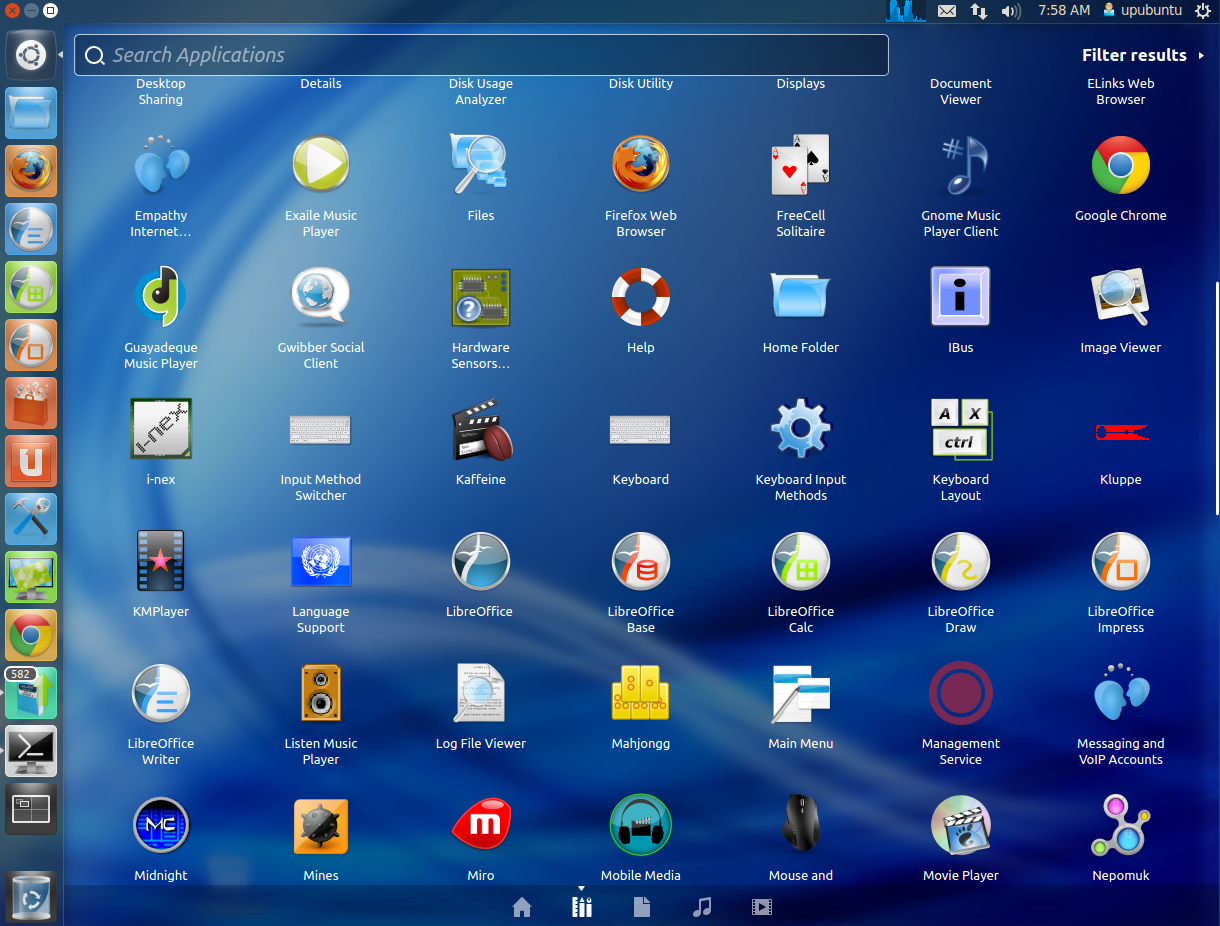The image size is (1220, 926).
Task: Open the Mines game
Action: 320,825
